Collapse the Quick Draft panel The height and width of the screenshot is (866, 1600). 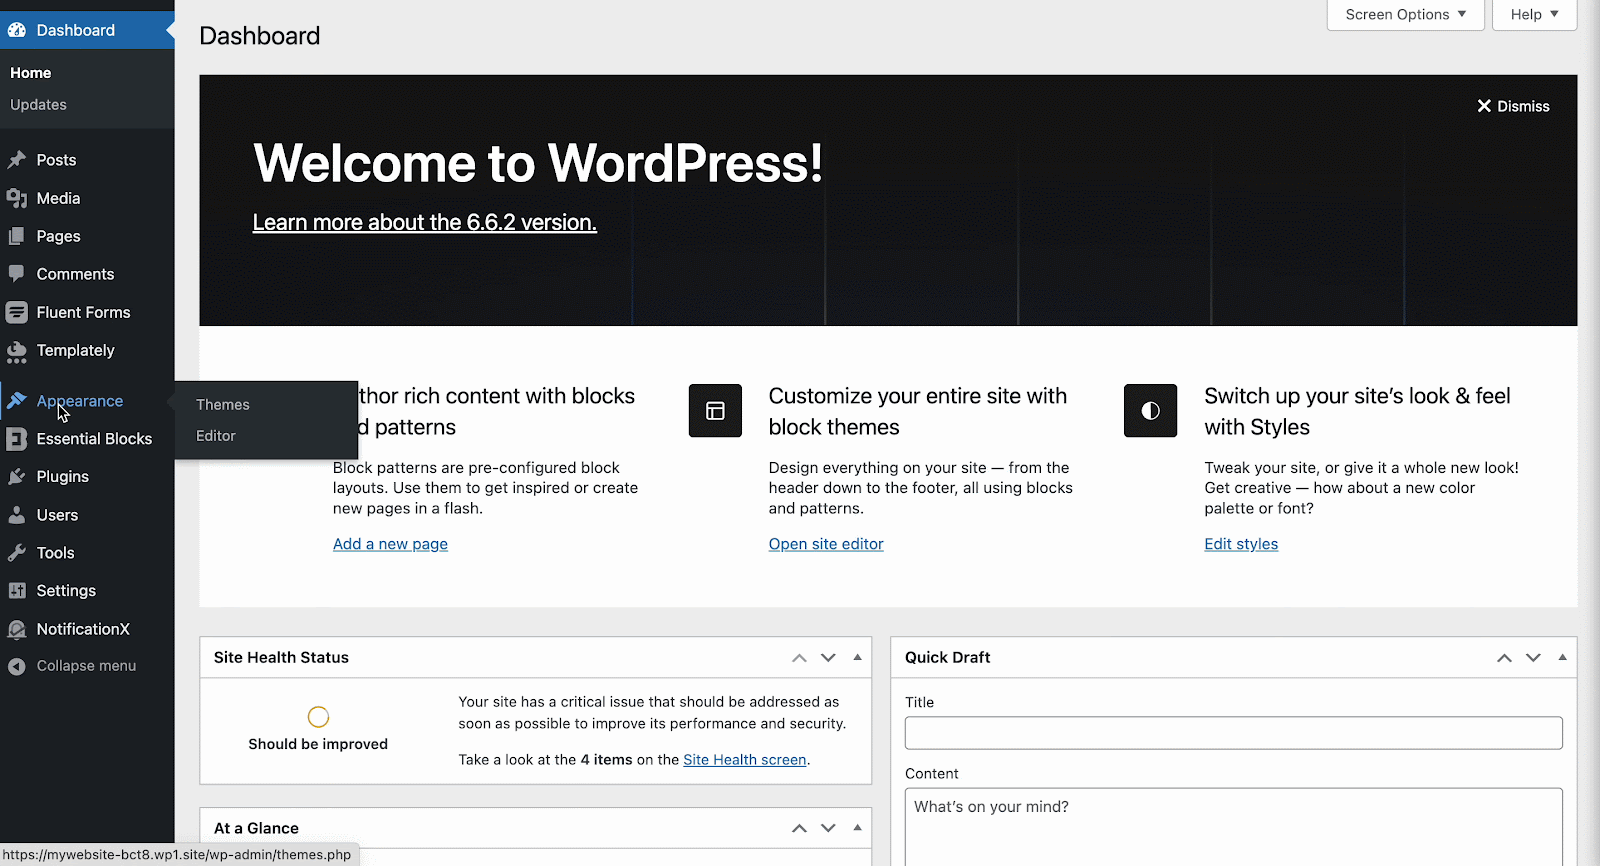[x=1562, y=658]
